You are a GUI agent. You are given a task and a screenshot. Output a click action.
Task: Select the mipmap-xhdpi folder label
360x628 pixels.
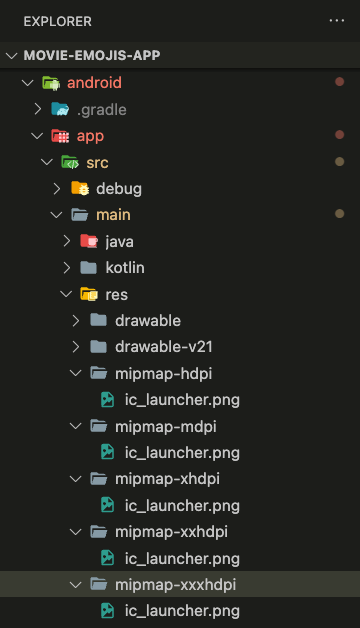click(167, 479)
